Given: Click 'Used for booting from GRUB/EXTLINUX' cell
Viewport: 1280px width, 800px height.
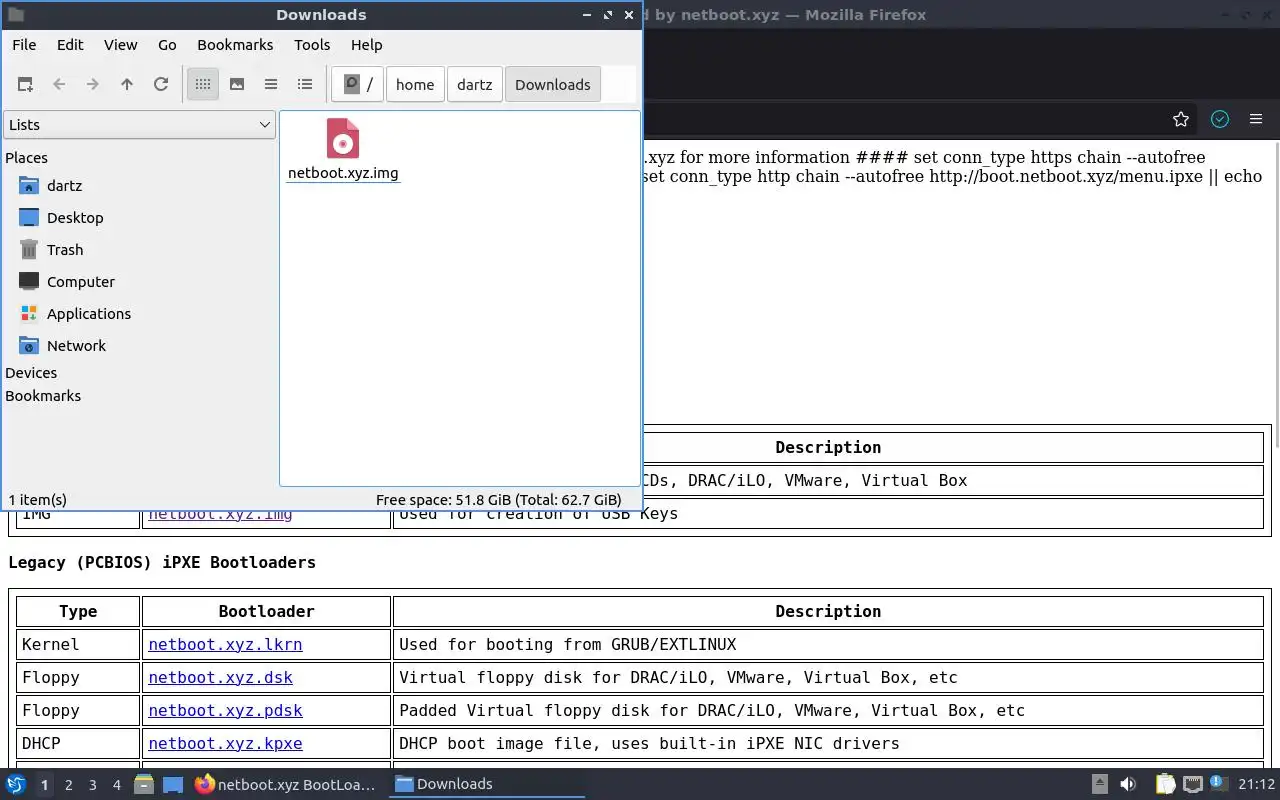Looking at the screenshot, I should (x=828, y=645).
